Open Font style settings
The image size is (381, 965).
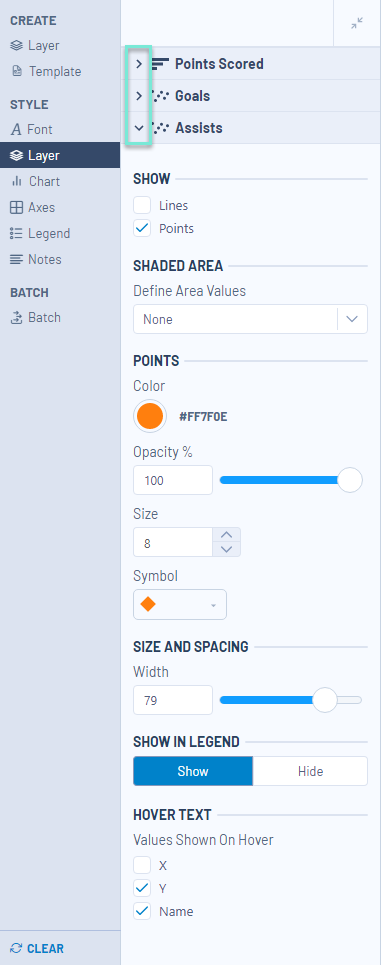pyautogui.click(x=31, y=129)
